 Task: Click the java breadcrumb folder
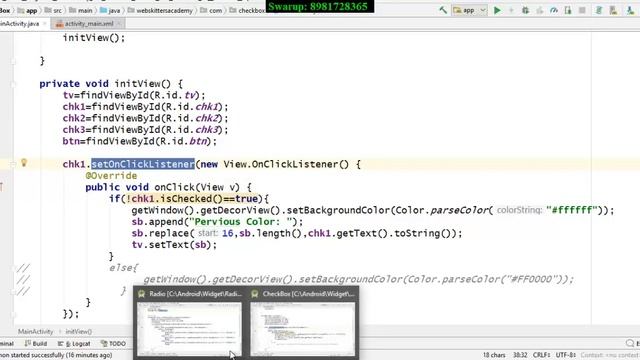click(x=110, y=10)
